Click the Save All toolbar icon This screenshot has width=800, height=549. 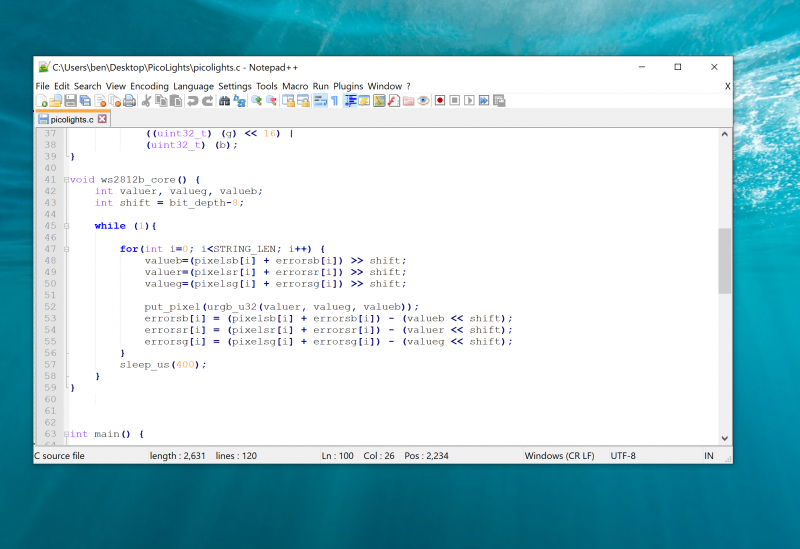click(x=85, y=101)
